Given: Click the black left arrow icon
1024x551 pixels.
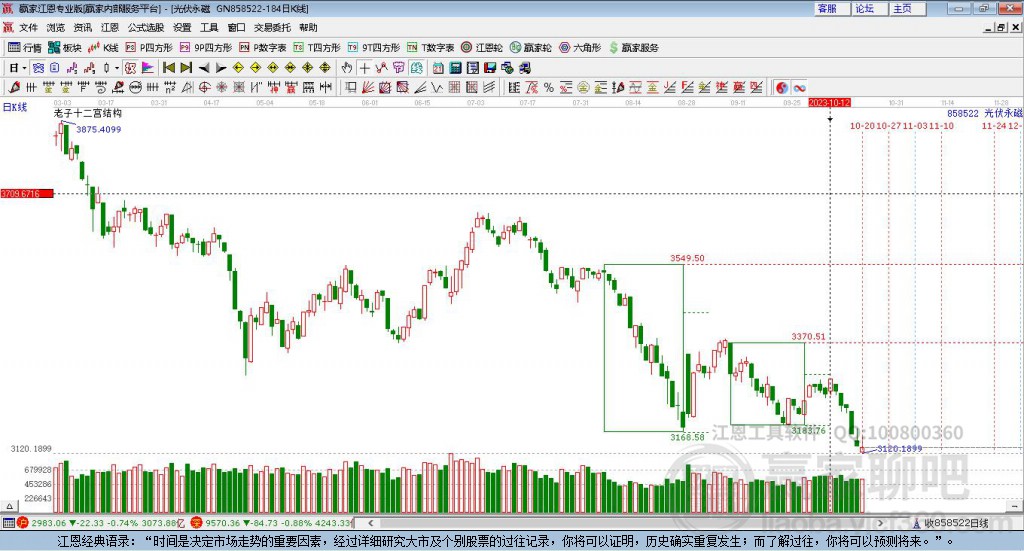Looking at the screenshot, I should [204, 68].
